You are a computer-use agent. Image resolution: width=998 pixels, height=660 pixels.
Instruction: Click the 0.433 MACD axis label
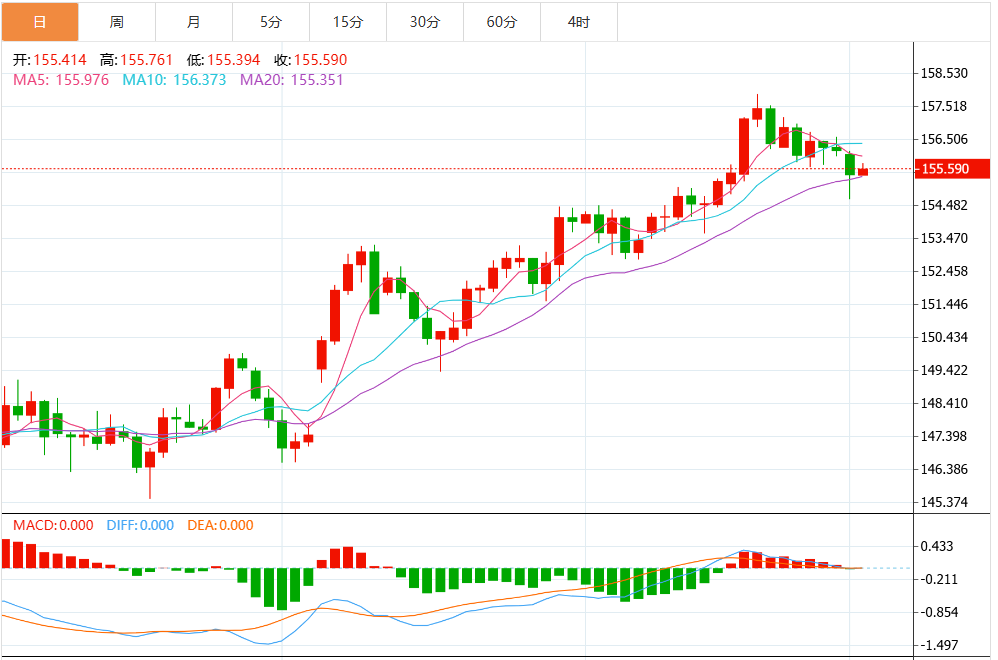[x=937, y=546]
